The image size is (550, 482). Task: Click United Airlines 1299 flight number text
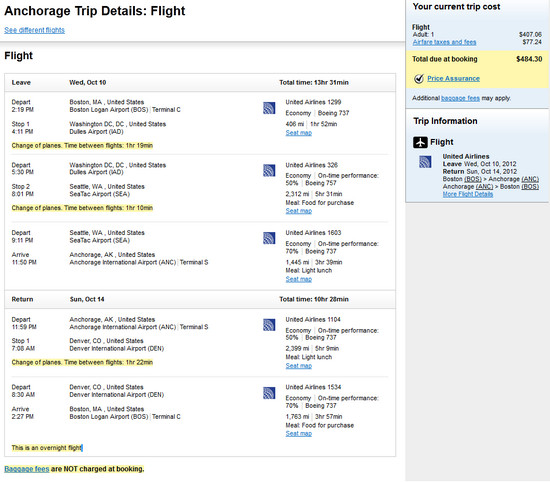pyautogui.click(x=313, y=102)
